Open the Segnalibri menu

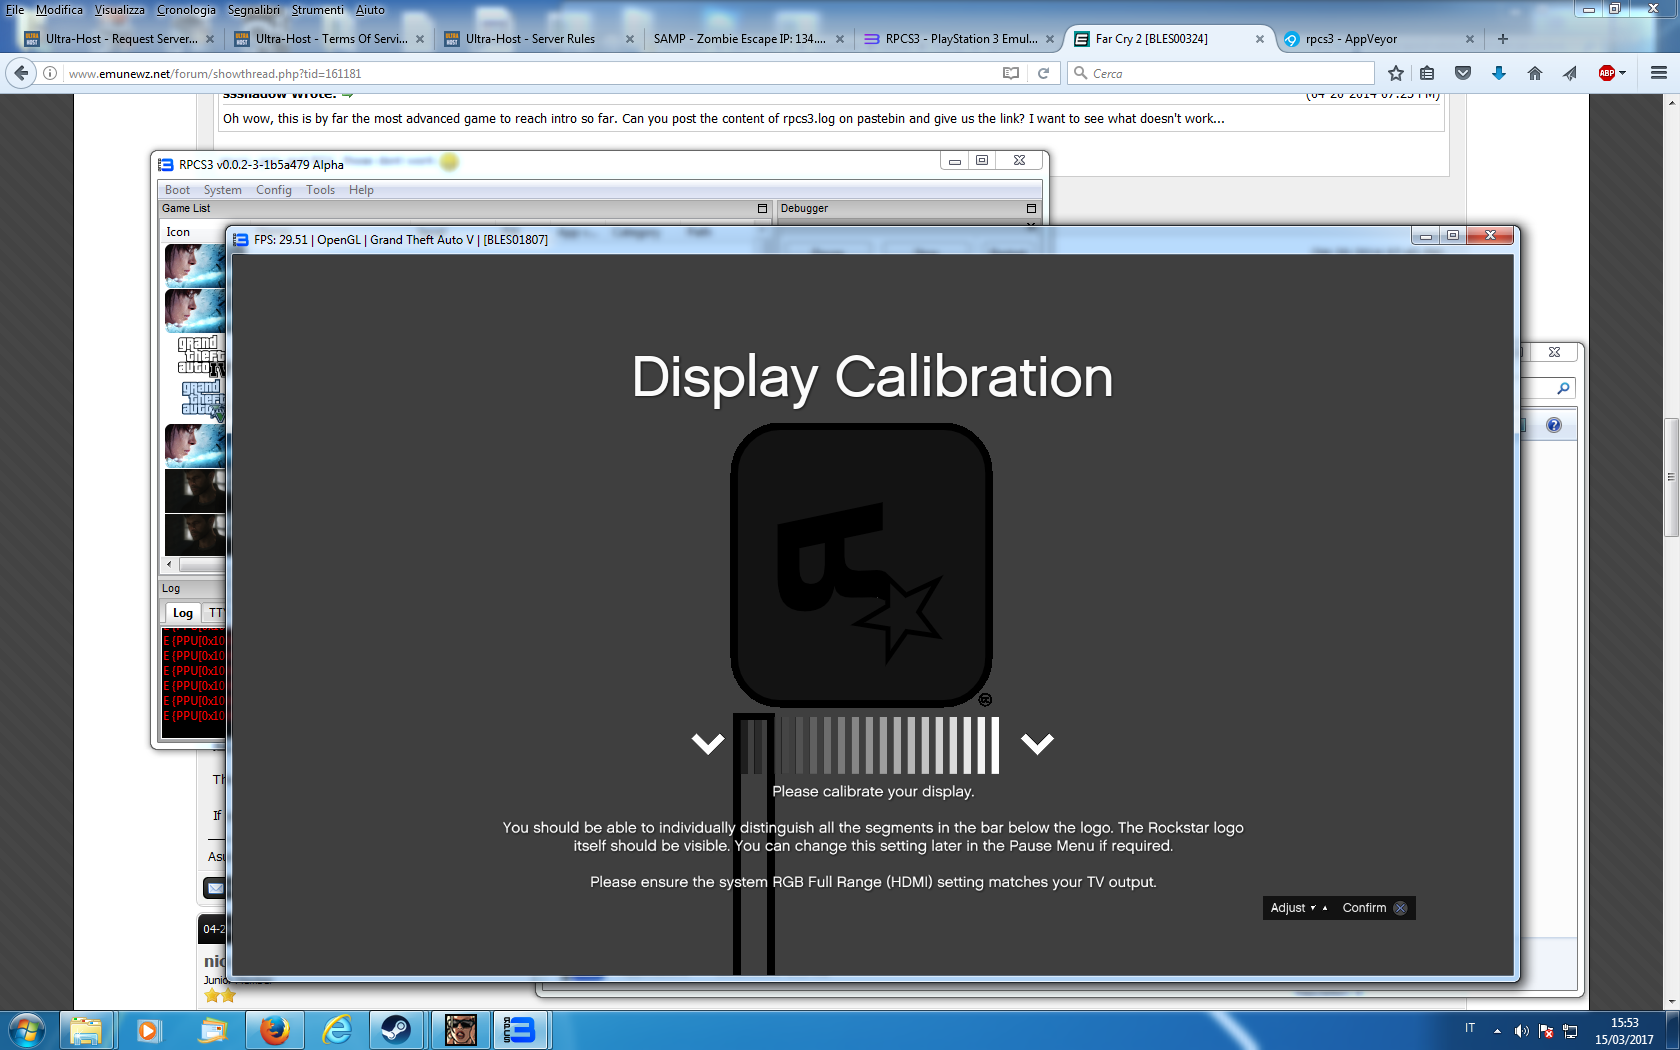tap(254, 10)
